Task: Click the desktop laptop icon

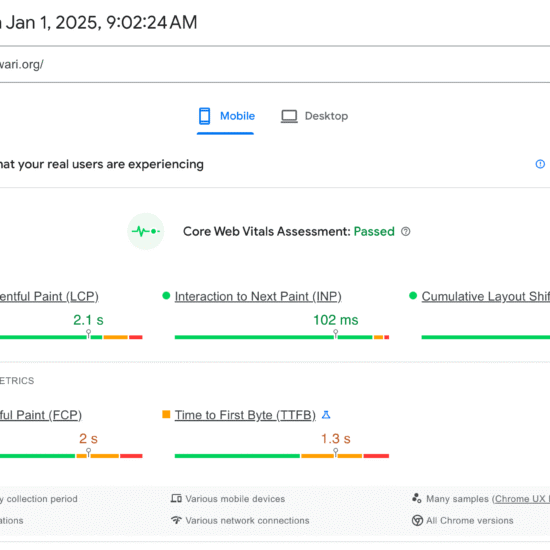Action: pyautogui.click(x=289, y=116)
